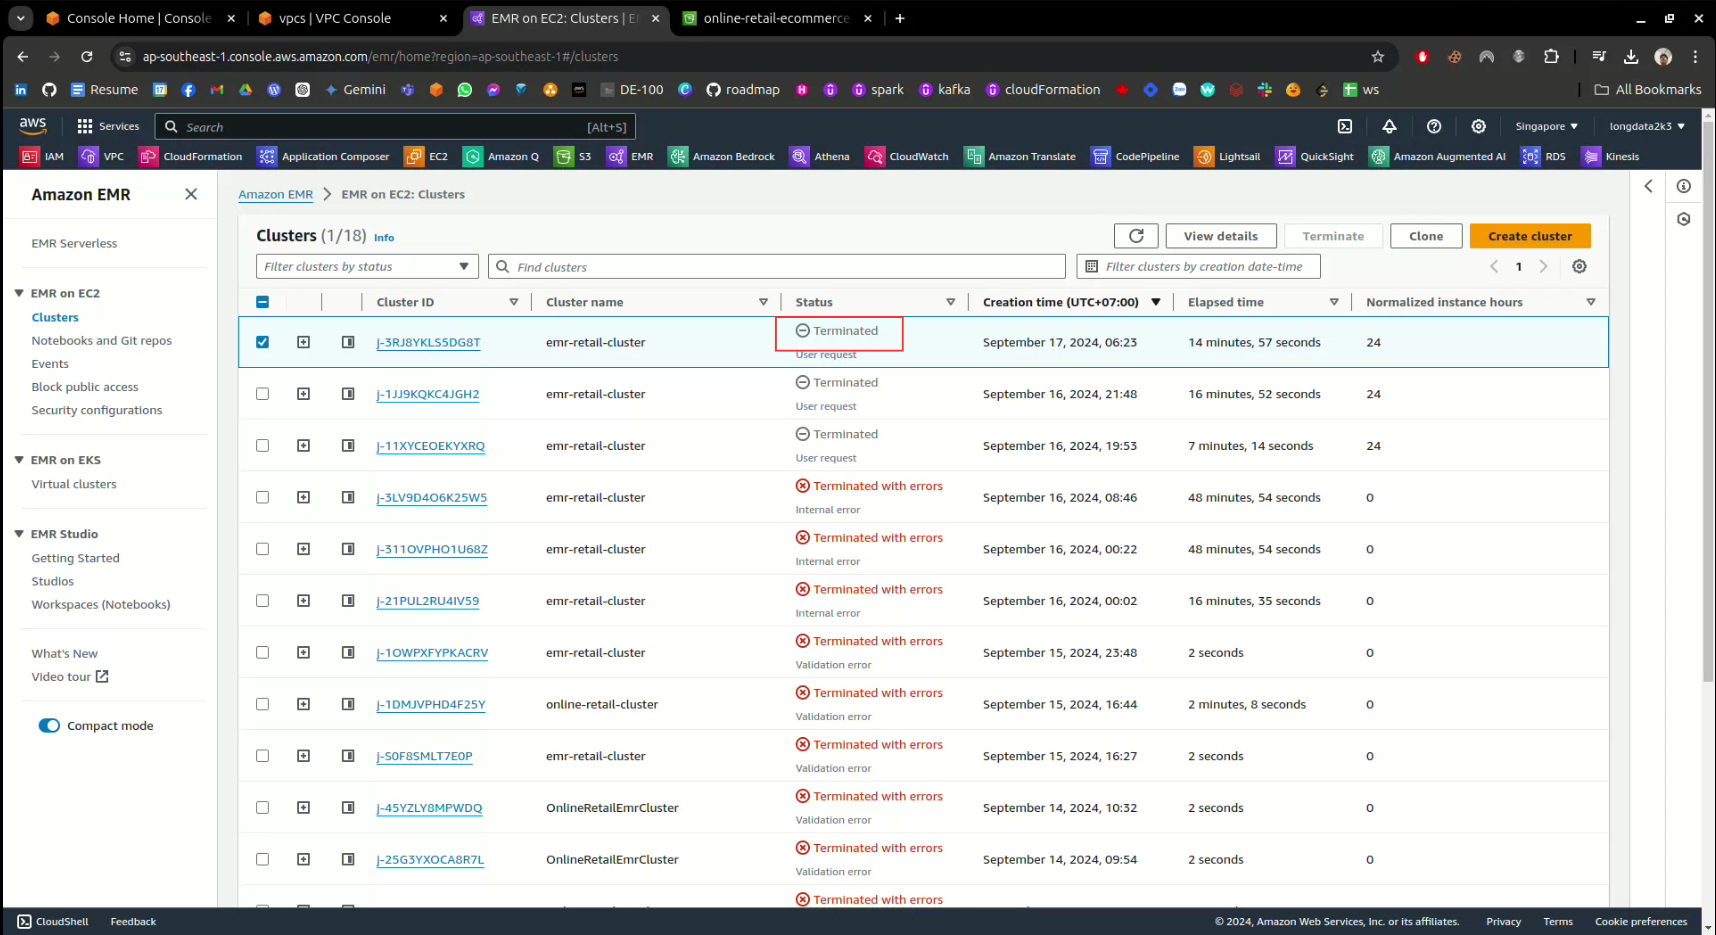This screenshot has width=1716, height=935.
Task: Open cluster link j-1DMJVPHD4F25Y
Action: [431, 705]
